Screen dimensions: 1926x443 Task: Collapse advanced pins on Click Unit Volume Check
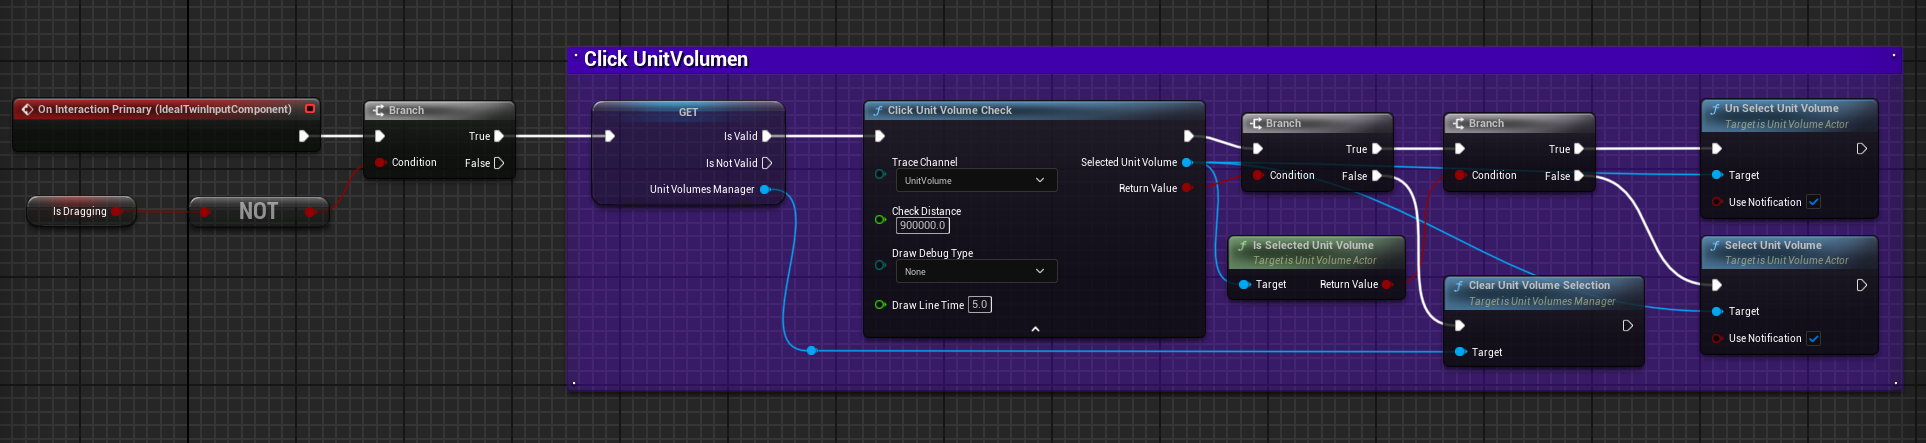tap(1035, 329)
